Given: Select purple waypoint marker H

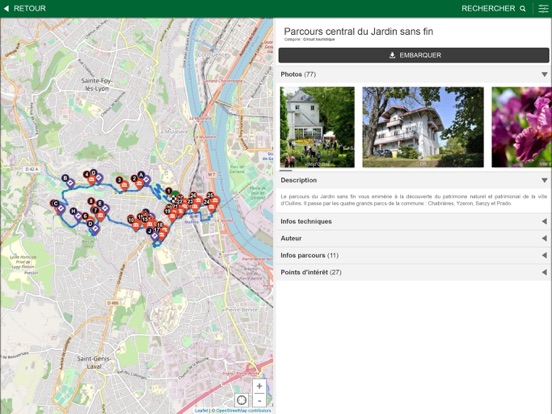Looking at the screenshot, I should [x=78, y=216].
